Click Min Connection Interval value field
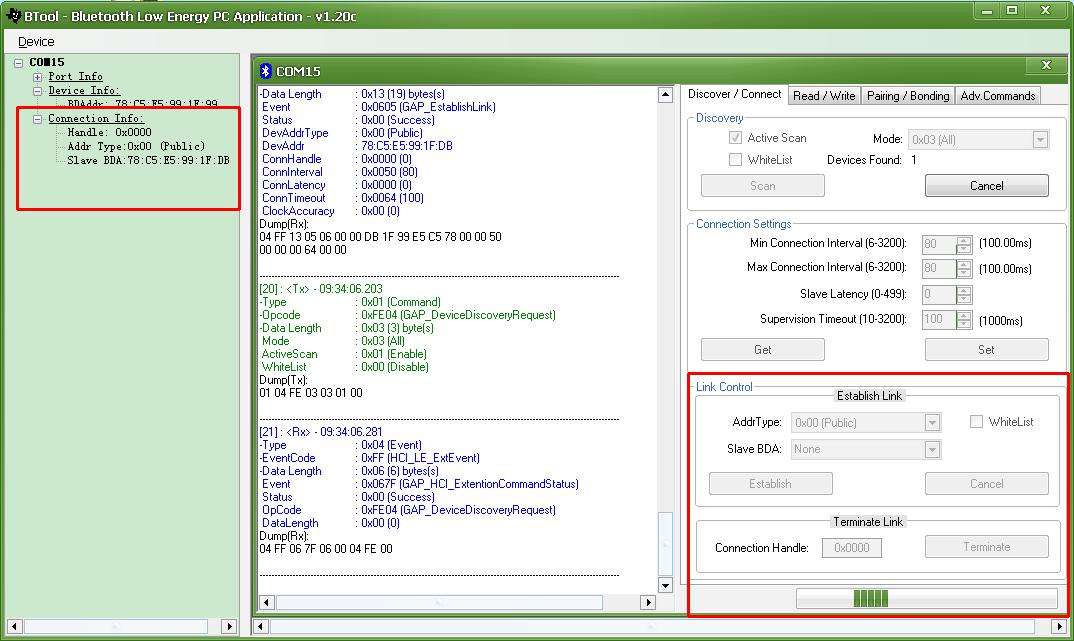 pyautogui.click(x=938, y=244)
